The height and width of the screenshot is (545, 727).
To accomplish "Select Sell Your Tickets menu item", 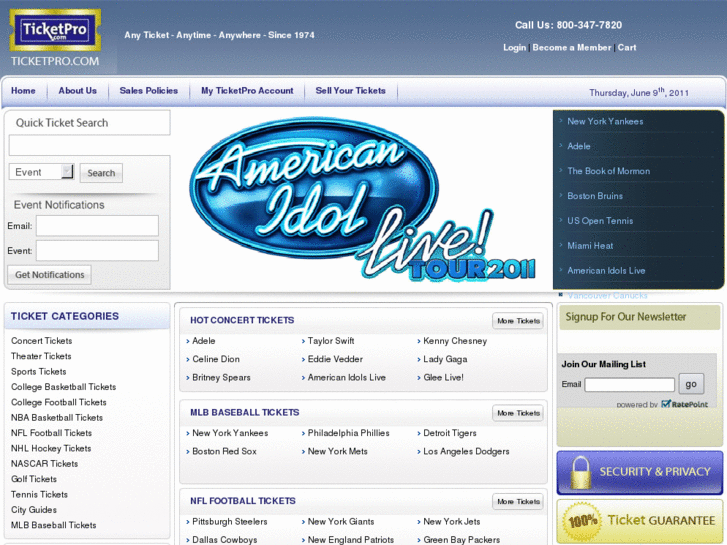I will coord(351,91).
